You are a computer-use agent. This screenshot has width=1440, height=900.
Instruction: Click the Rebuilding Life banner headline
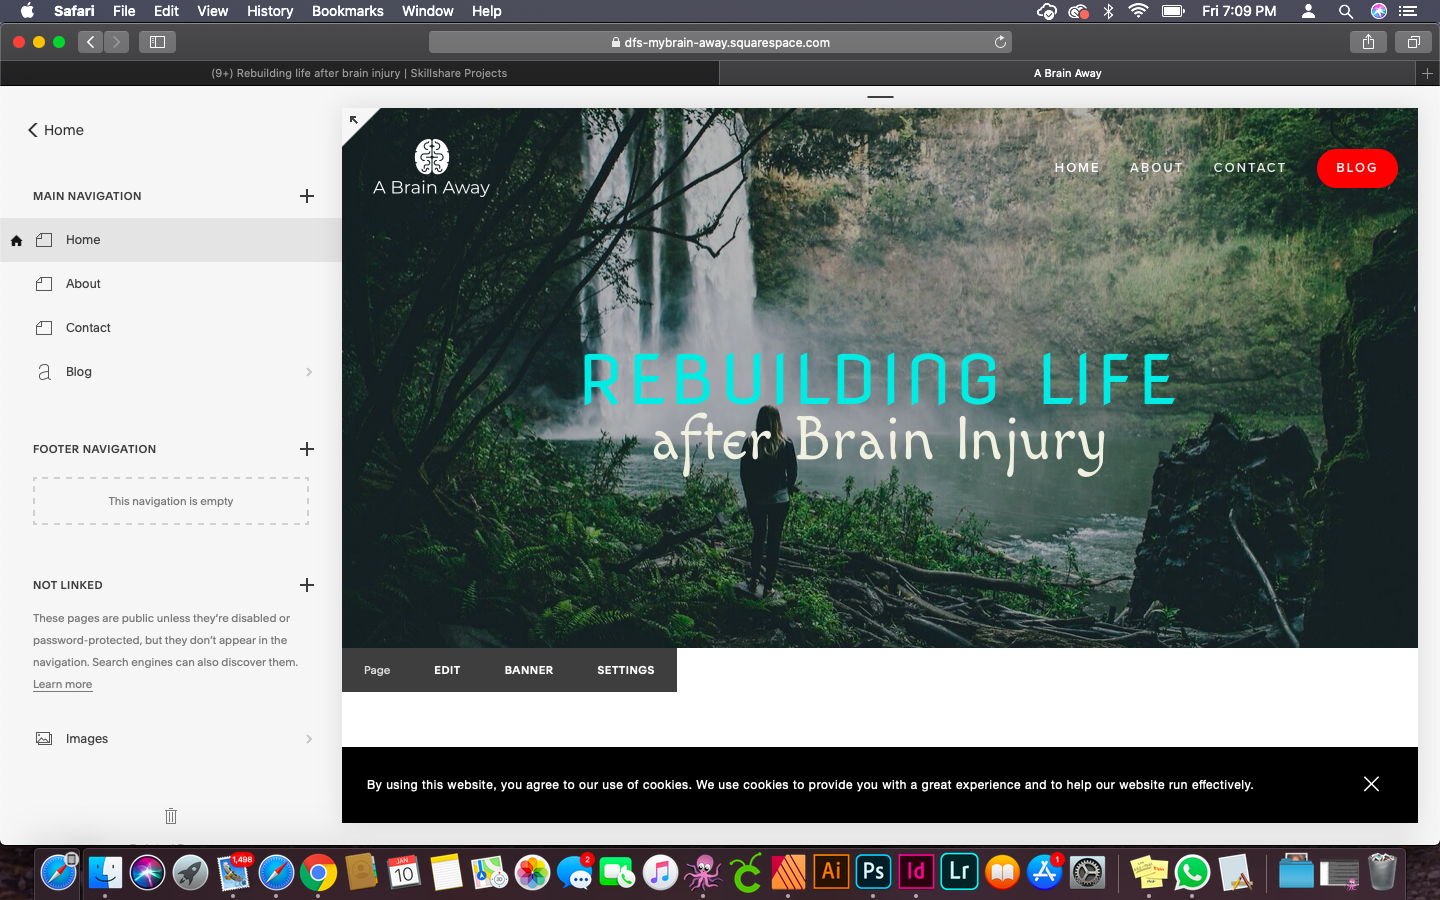879,378
